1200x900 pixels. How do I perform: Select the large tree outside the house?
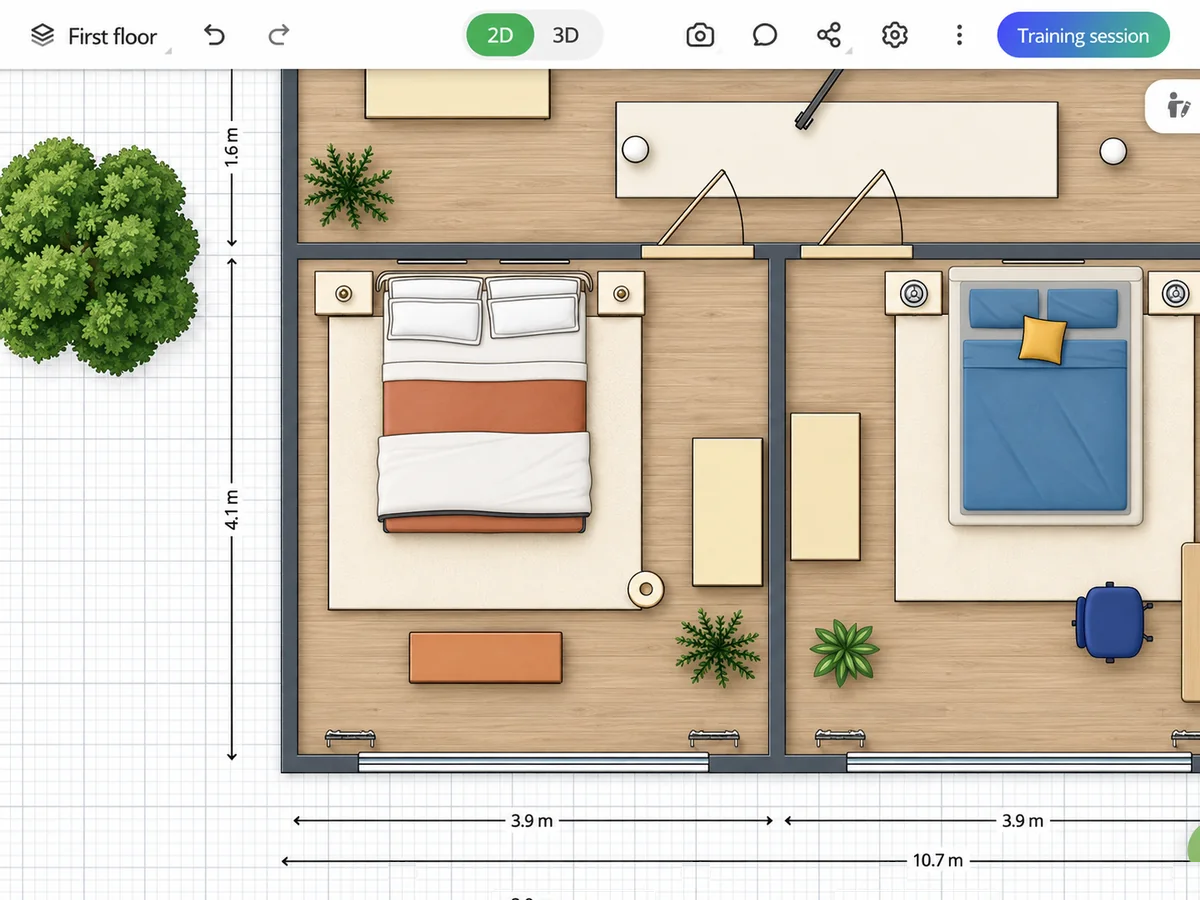click(97, 256)
